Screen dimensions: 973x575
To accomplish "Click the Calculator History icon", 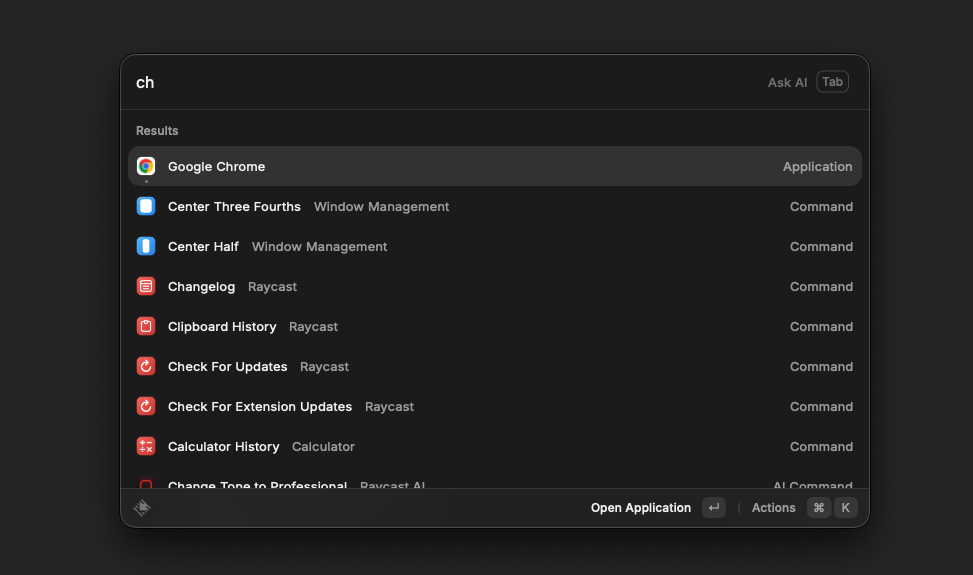I will click(146, 446).
